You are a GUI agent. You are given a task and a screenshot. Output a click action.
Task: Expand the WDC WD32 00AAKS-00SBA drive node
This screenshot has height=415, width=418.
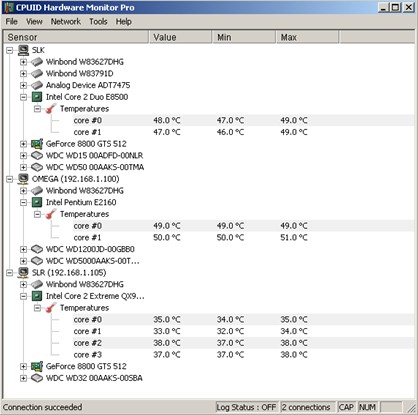[23, 378]
